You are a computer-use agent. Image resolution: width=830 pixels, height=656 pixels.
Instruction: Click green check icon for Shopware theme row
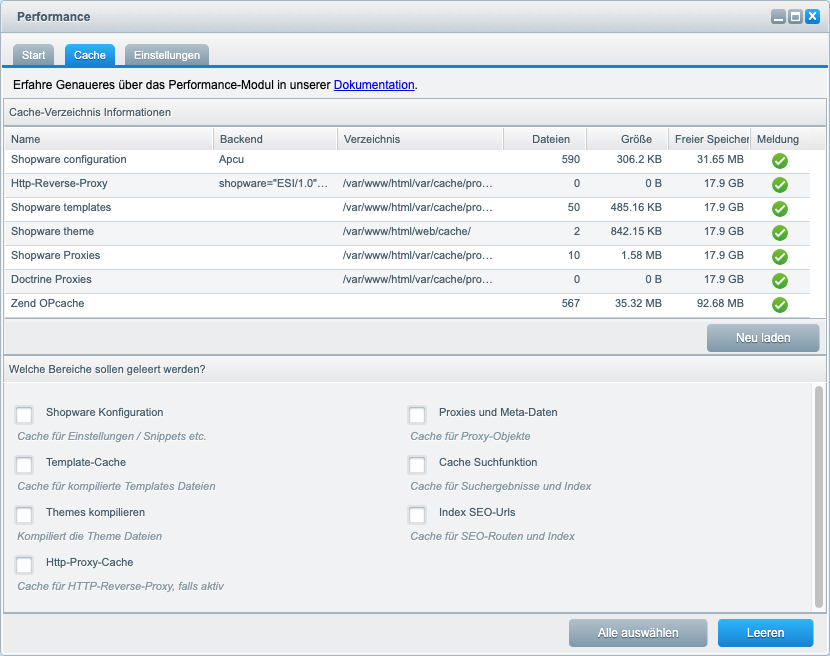(x=780, y=232)
